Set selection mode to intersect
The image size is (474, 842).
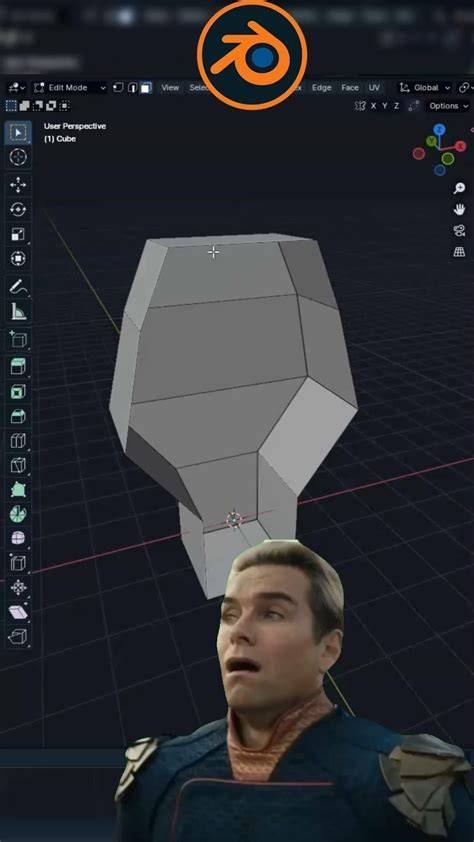pos(64,106)
